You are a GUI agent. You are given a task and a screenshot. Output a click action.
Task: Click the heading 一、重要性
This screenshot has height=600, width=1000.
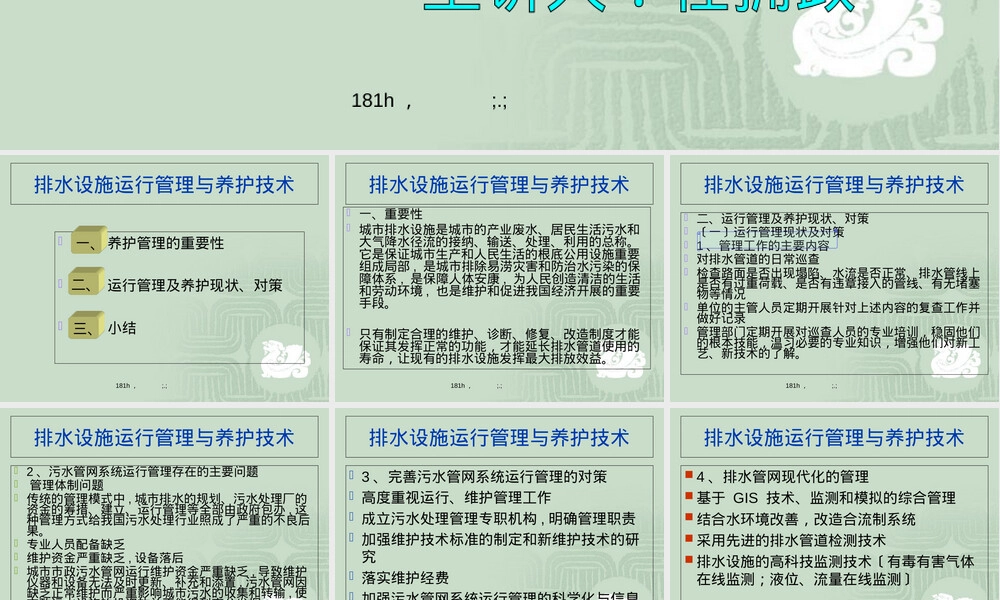pos(391,214)
